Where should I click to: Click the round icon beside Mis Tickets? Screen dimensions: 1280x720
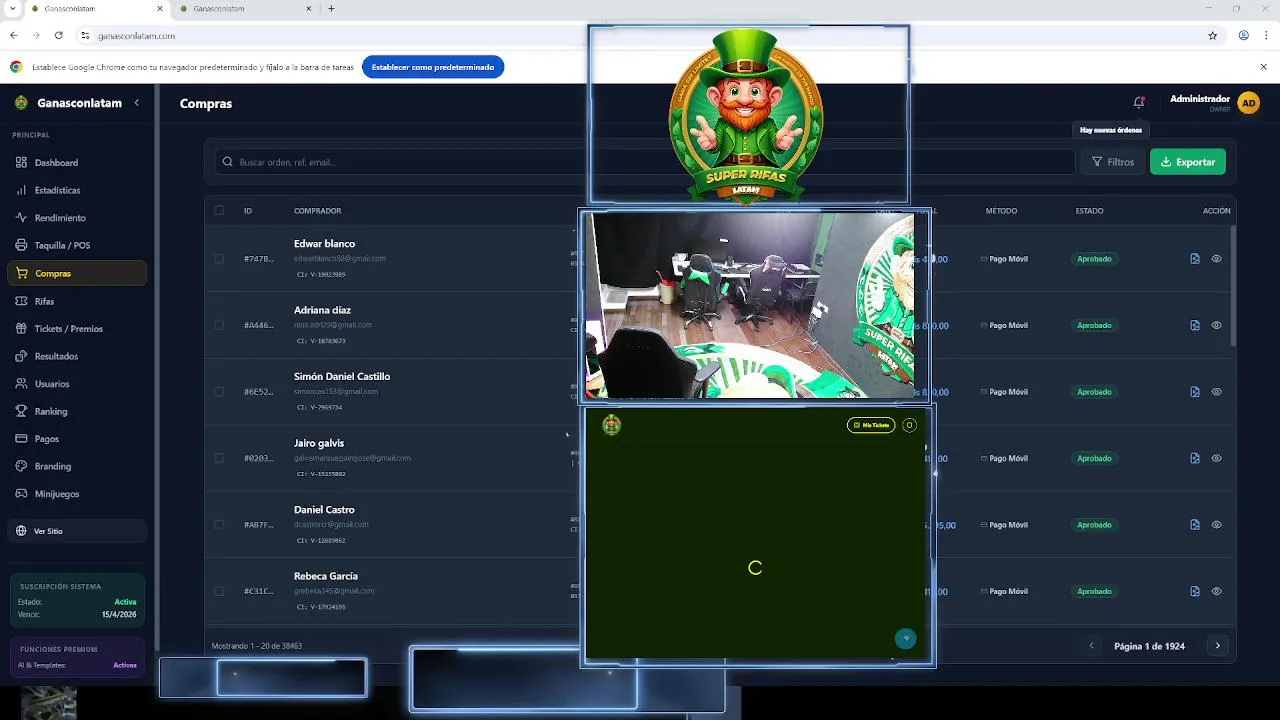point(909,425)
